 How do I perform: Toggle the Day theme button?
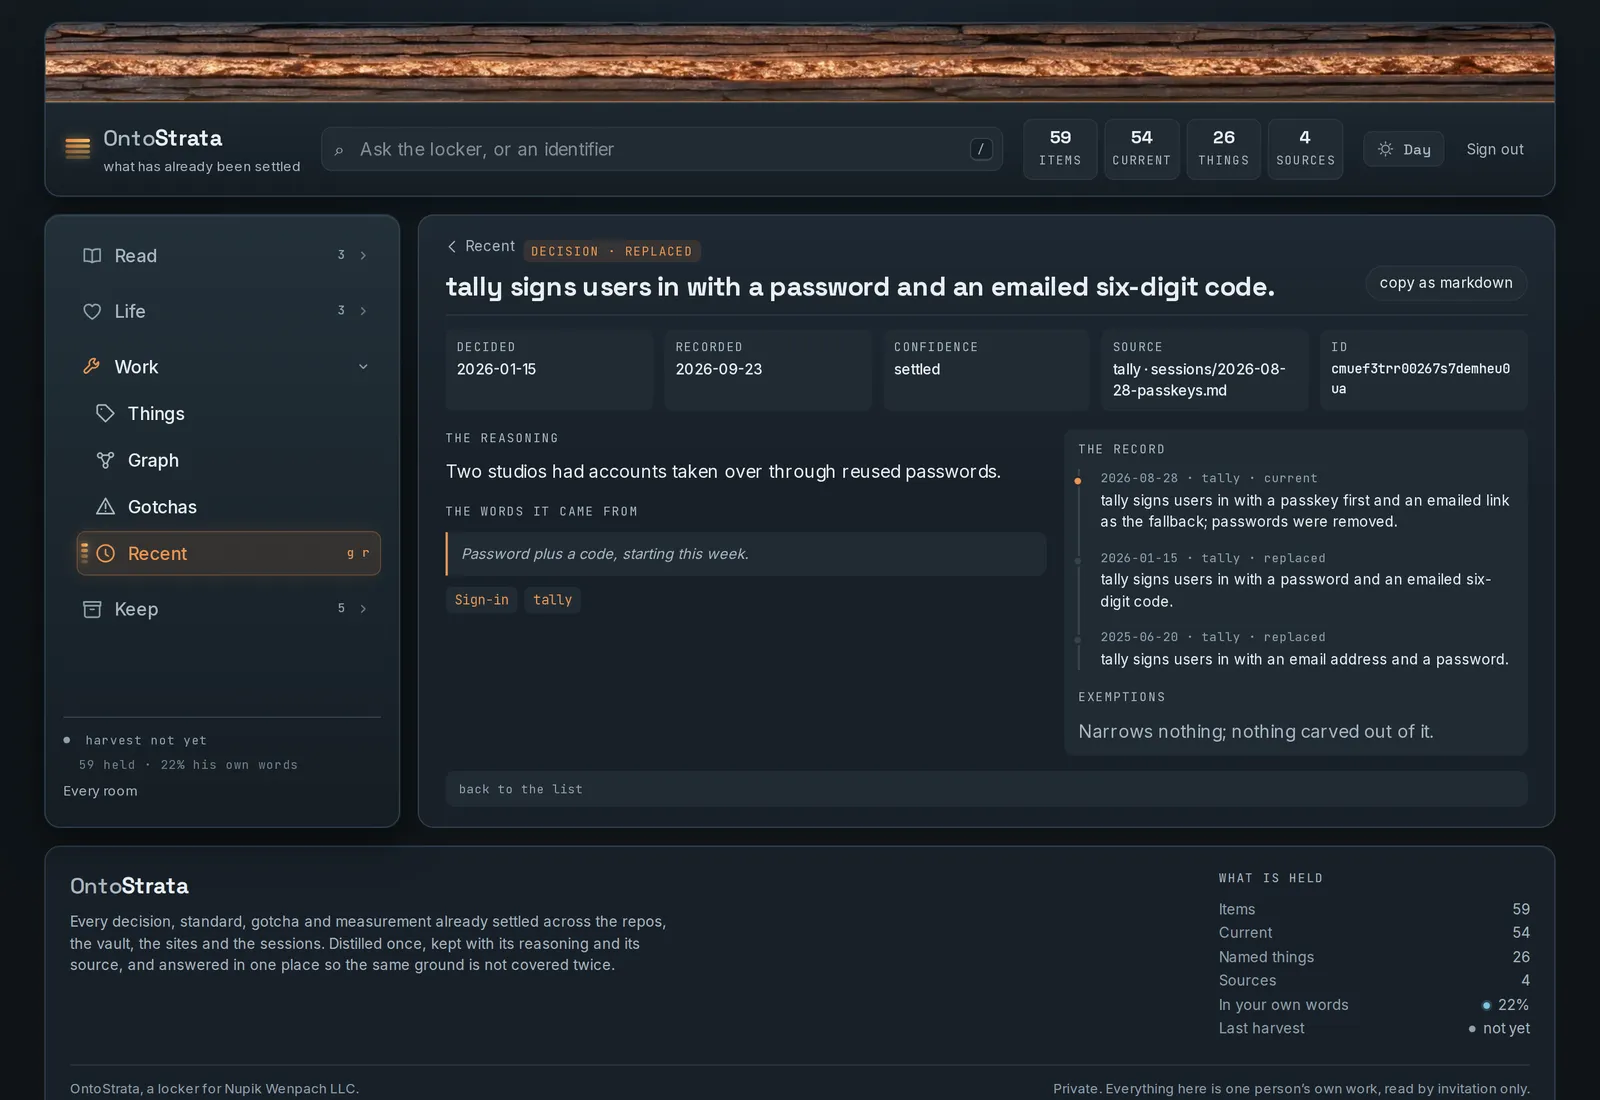pyautogui.click(x=1403, y=149)
